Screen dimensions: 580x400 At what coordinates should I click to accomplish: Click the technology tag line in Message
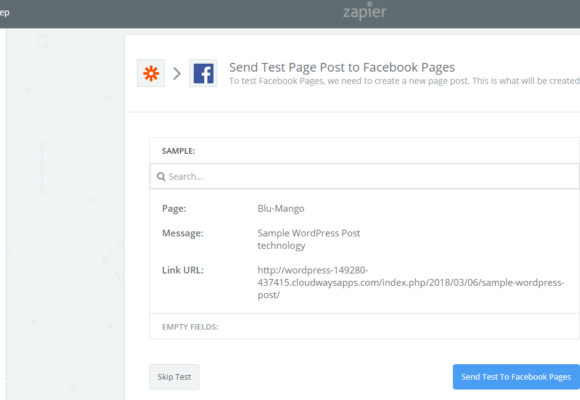(281, 246)
